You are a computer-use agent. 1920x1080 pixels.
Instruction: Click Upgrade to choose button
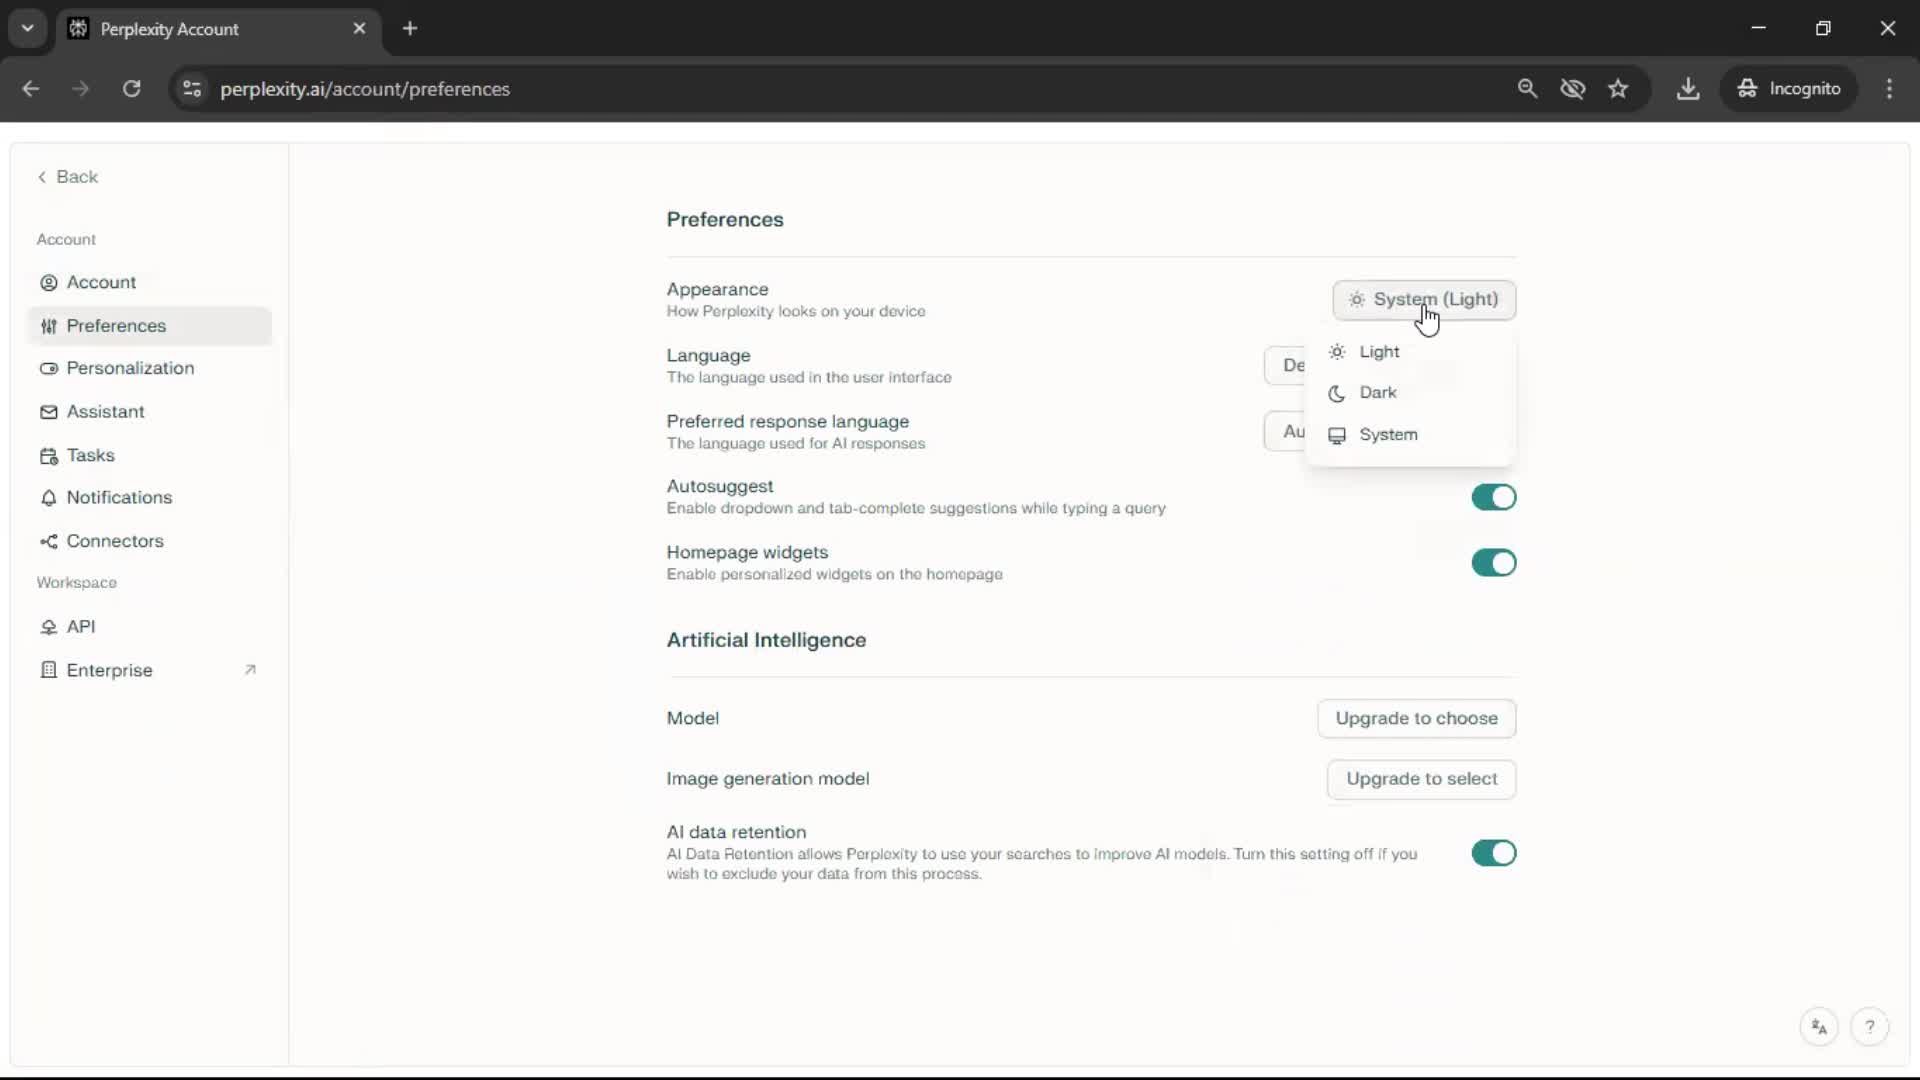pyautogui.click(x=1416, y=718)
